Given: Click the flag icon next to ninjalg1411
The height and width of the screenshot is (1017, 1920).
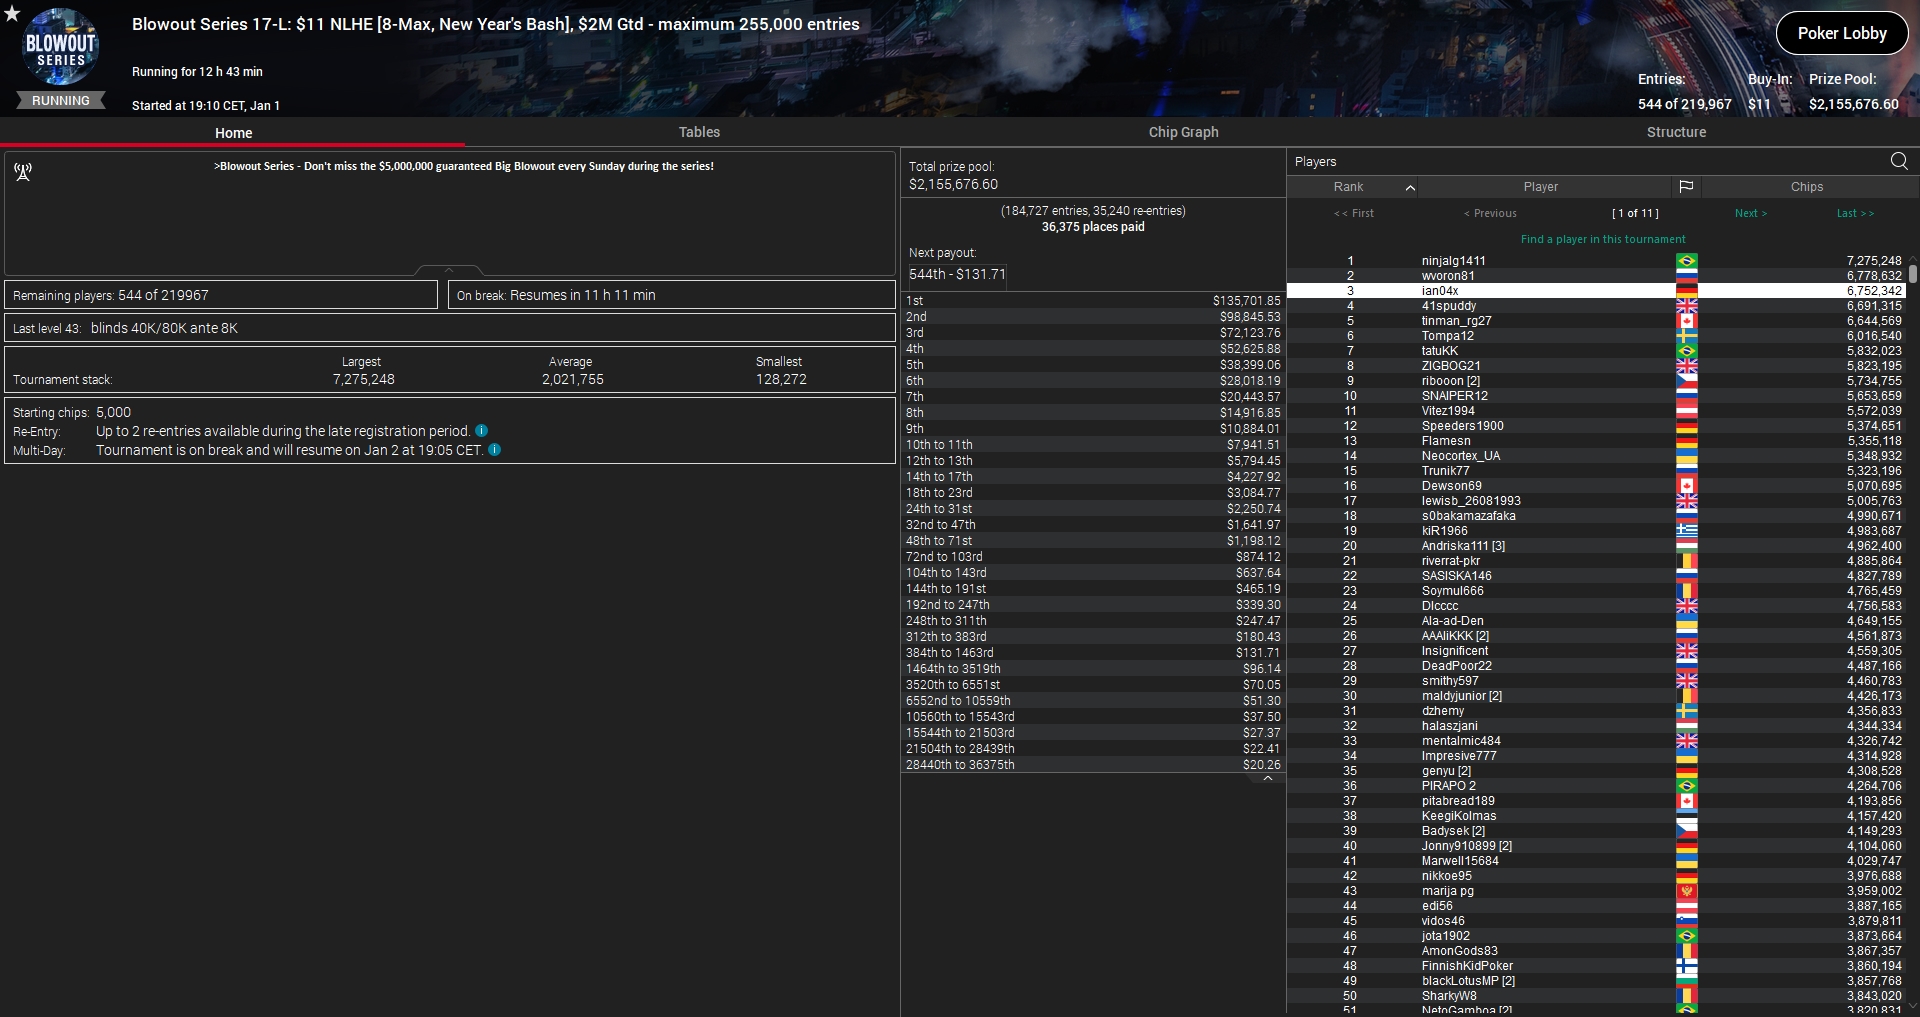Looking at the screenshot, I should [1686, 261].
